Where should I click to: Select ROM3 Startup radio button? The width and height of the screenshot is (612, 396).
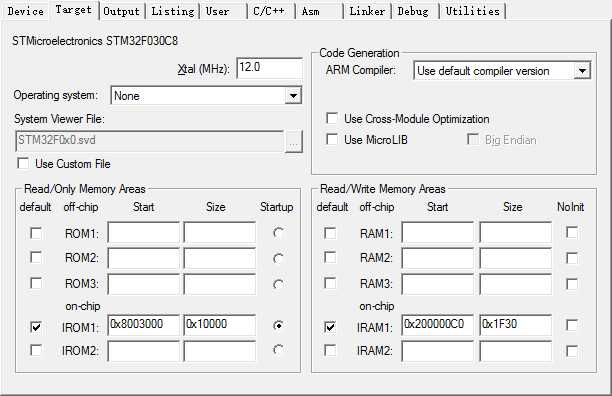click(278, 284)
